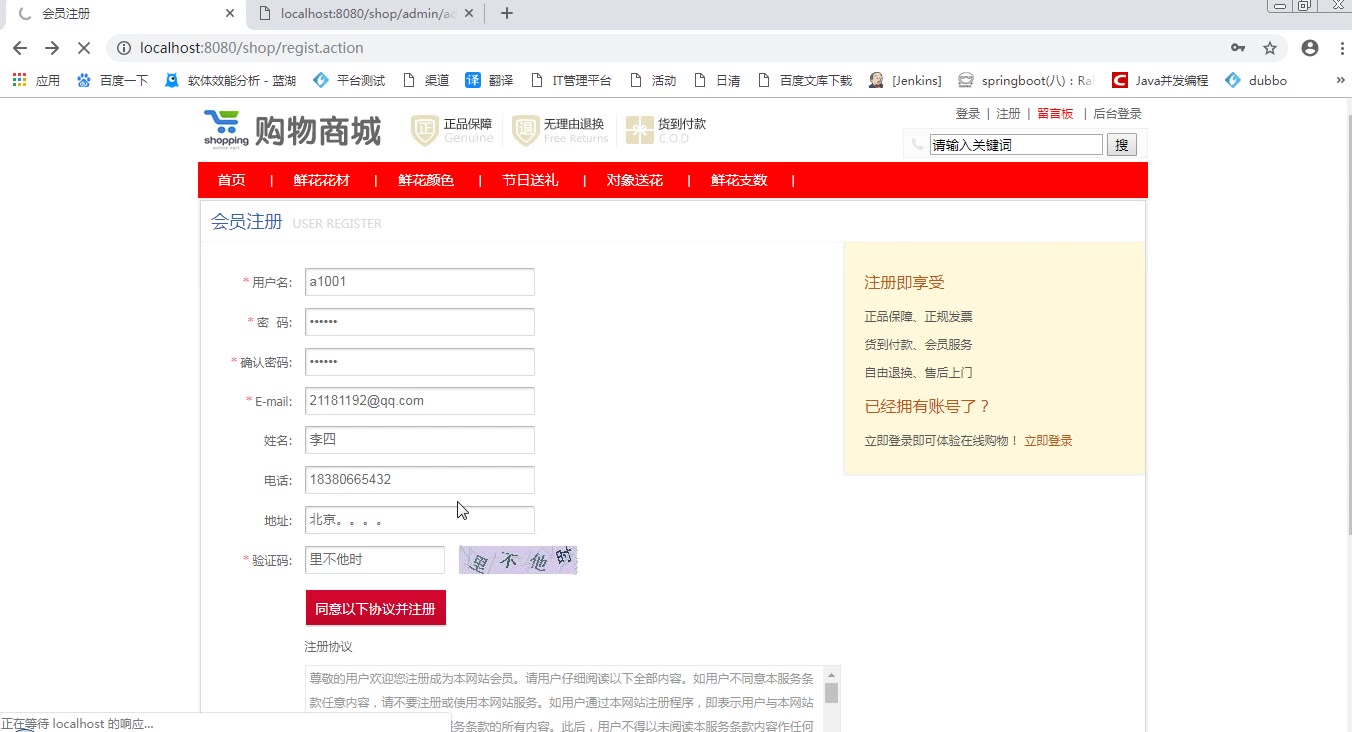Viewport: 1352px width, 732px height.
Task: Open a new browser tab
Action: [507, 14]
